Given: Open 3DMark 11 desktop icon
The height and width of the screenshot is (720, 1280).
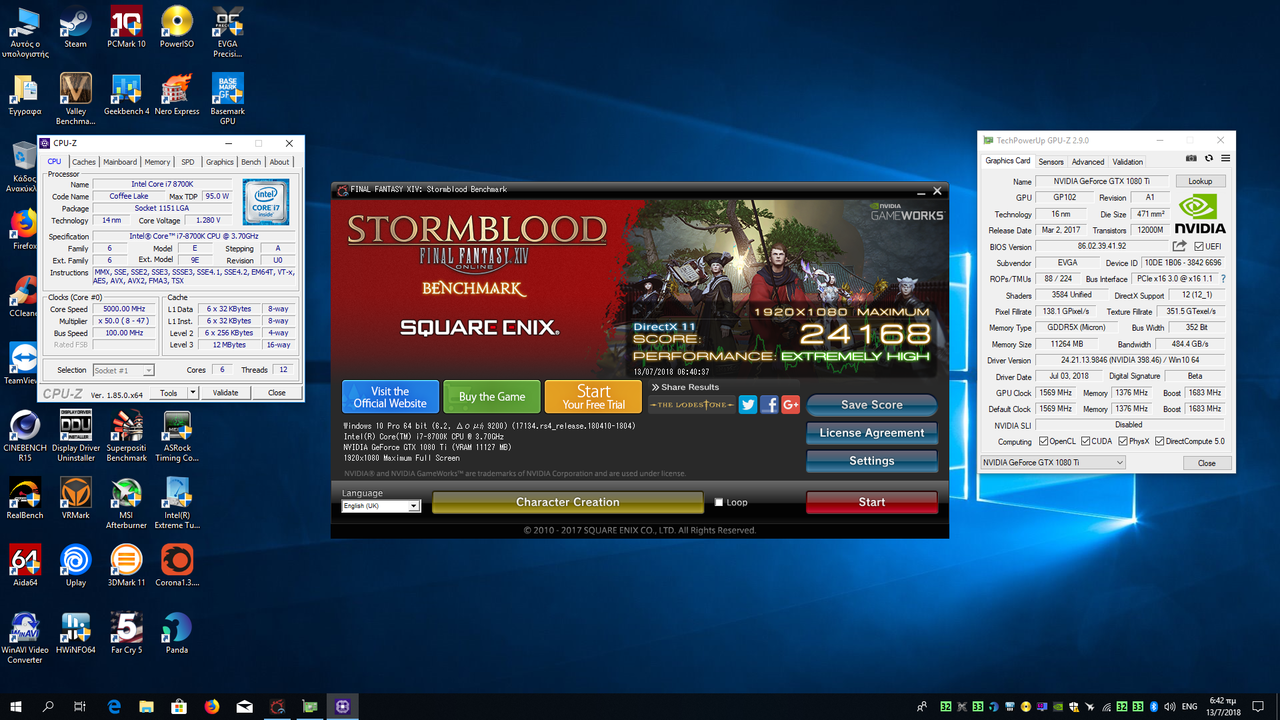Looking at the screenshot, I should pyautogui.click(x=126, y=565).
